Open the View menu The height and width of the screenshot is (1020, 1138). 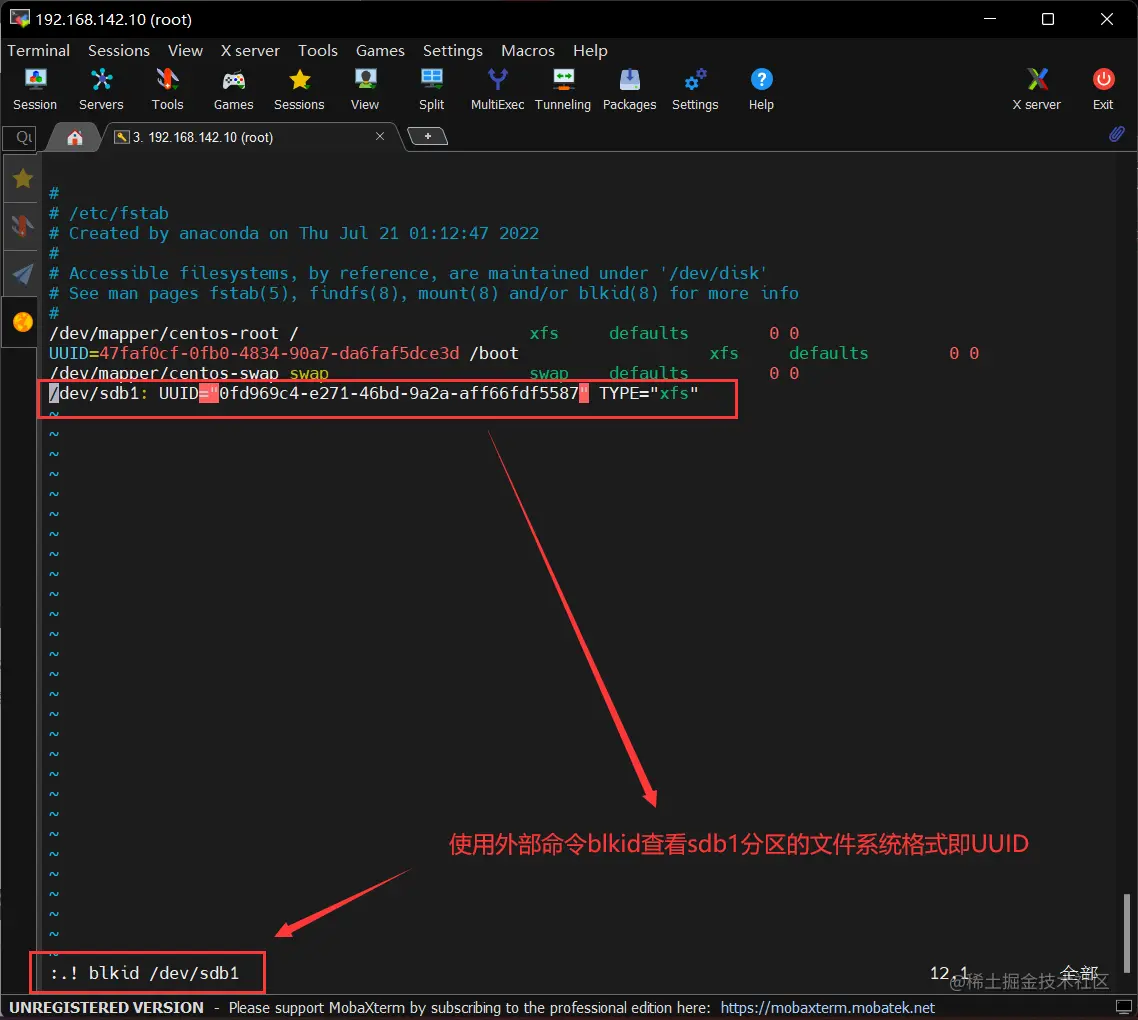[185, 51]
